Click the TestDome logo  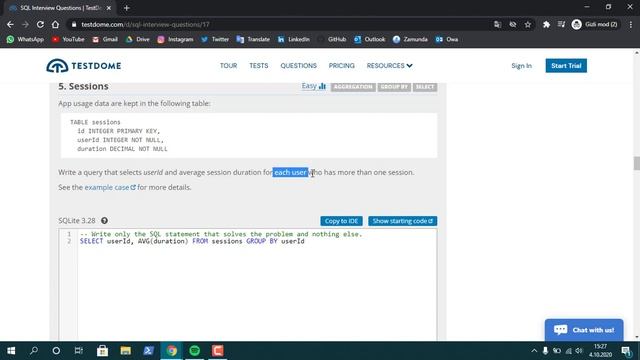pyautogui.click(x=84, y=66)
